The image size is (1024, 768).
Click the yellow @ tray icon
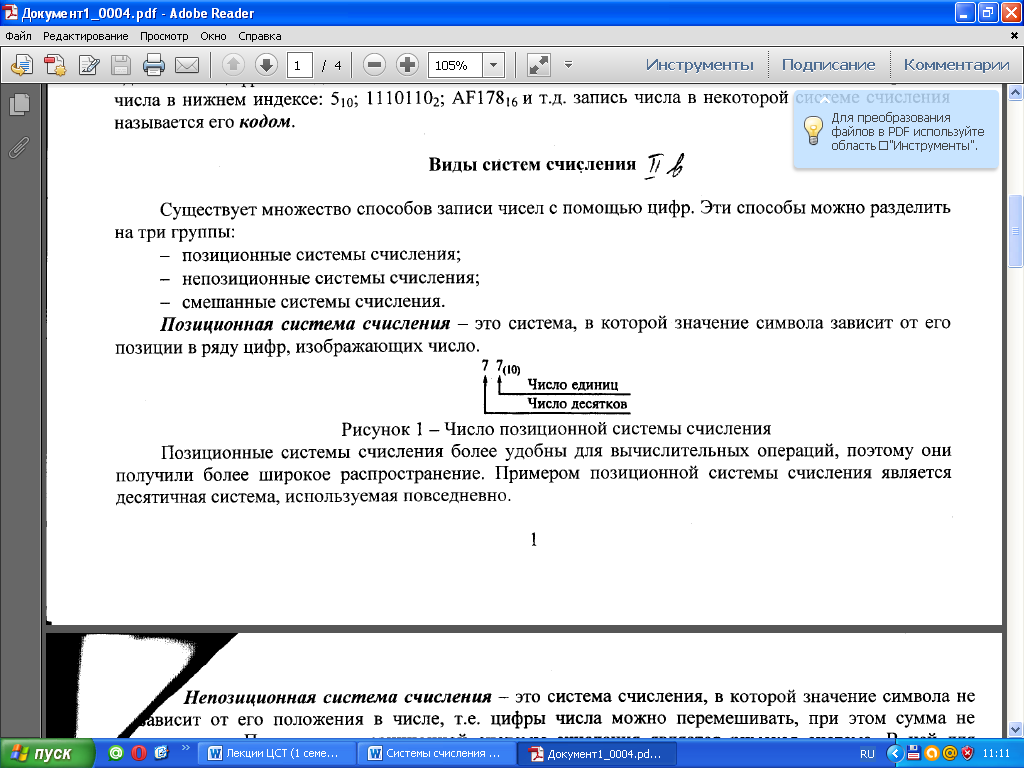click(950, 754)
